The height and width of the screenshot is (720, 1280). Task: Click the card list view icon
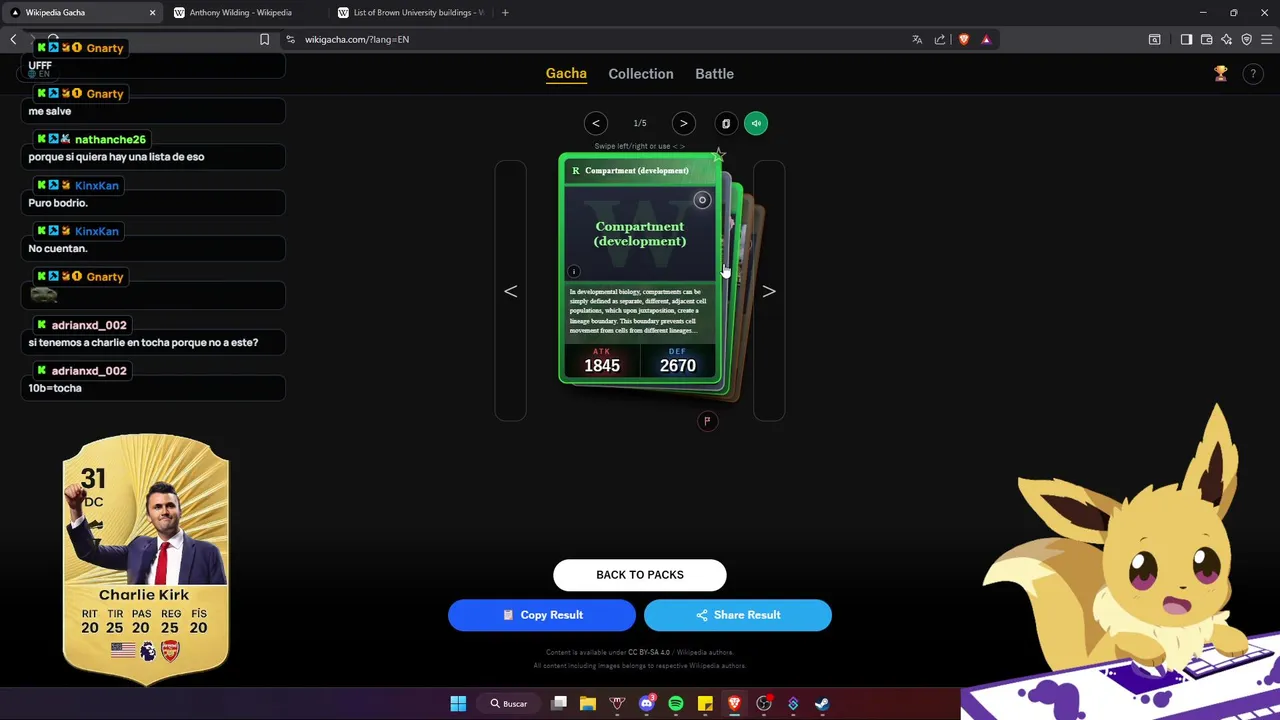point(726,123)
